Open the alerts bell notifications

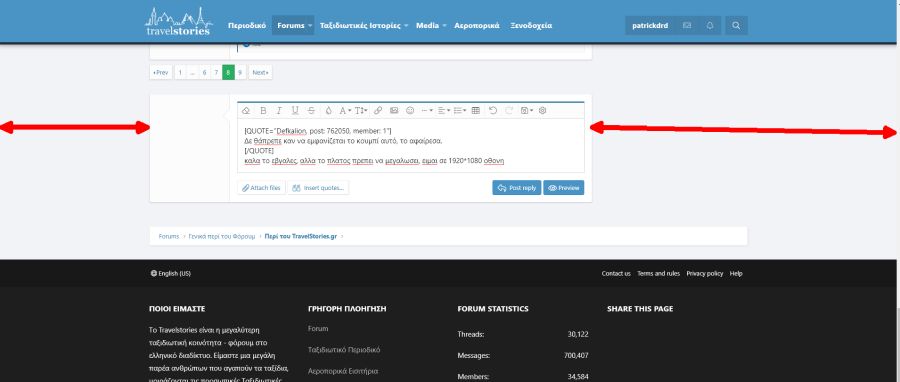[x=710, y=25]
